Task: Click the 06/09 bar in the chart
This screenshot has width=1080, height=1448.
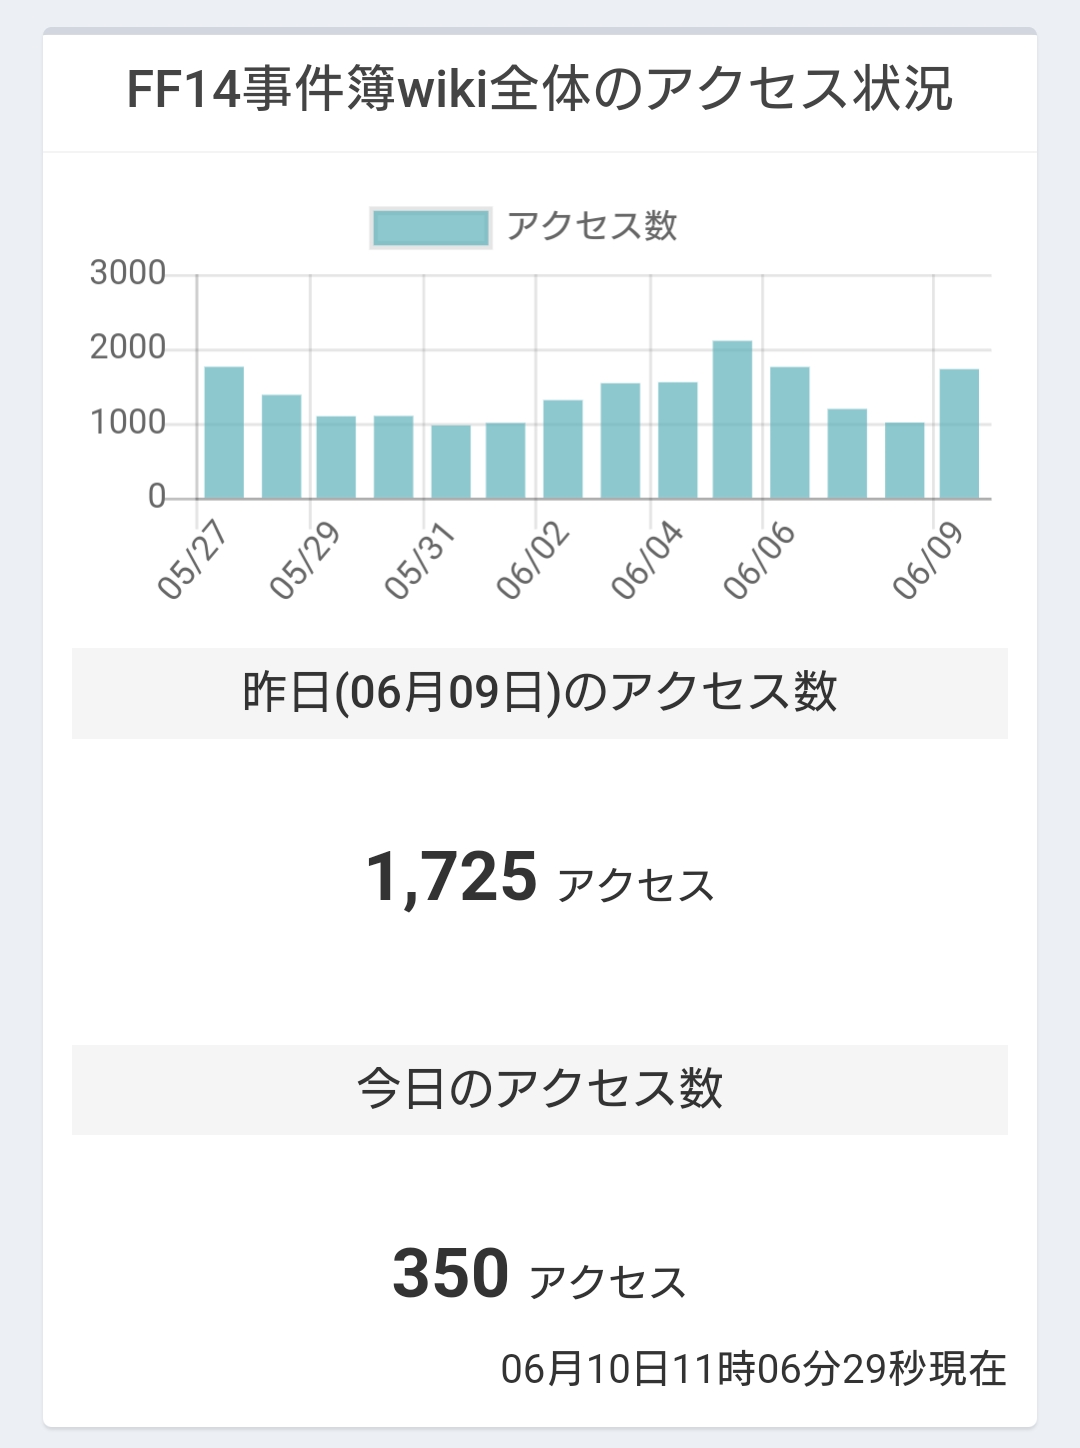Action: point(959,433)
